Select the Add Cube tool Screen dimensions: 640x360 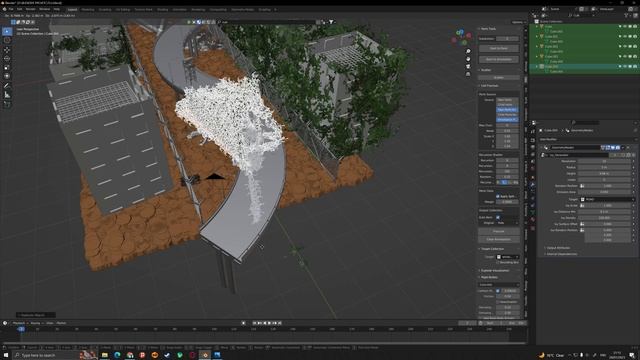(7, 104)
